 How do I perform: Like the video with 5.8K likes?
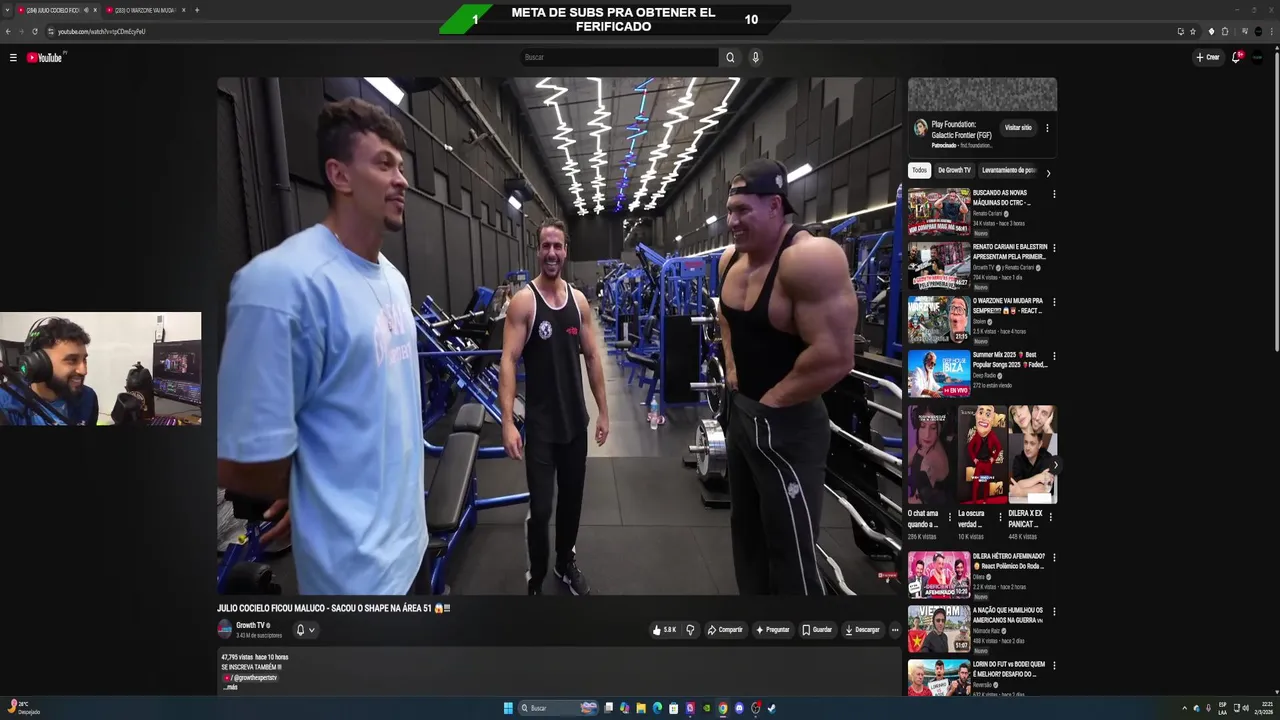pyautogui.click(x=665, y=630)
